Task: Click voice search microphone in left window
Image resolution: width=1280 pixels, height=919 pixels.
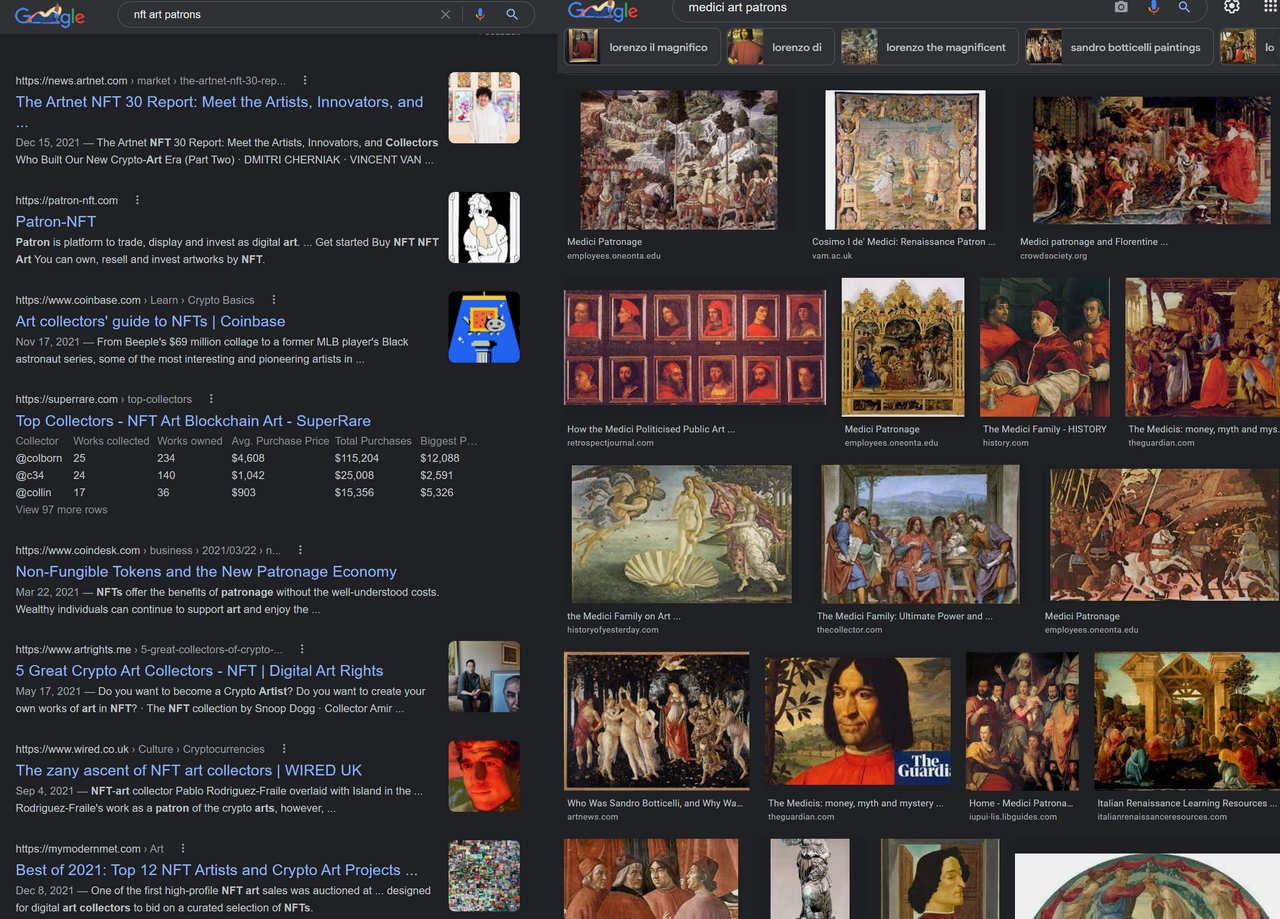Action: click(480, 15)
